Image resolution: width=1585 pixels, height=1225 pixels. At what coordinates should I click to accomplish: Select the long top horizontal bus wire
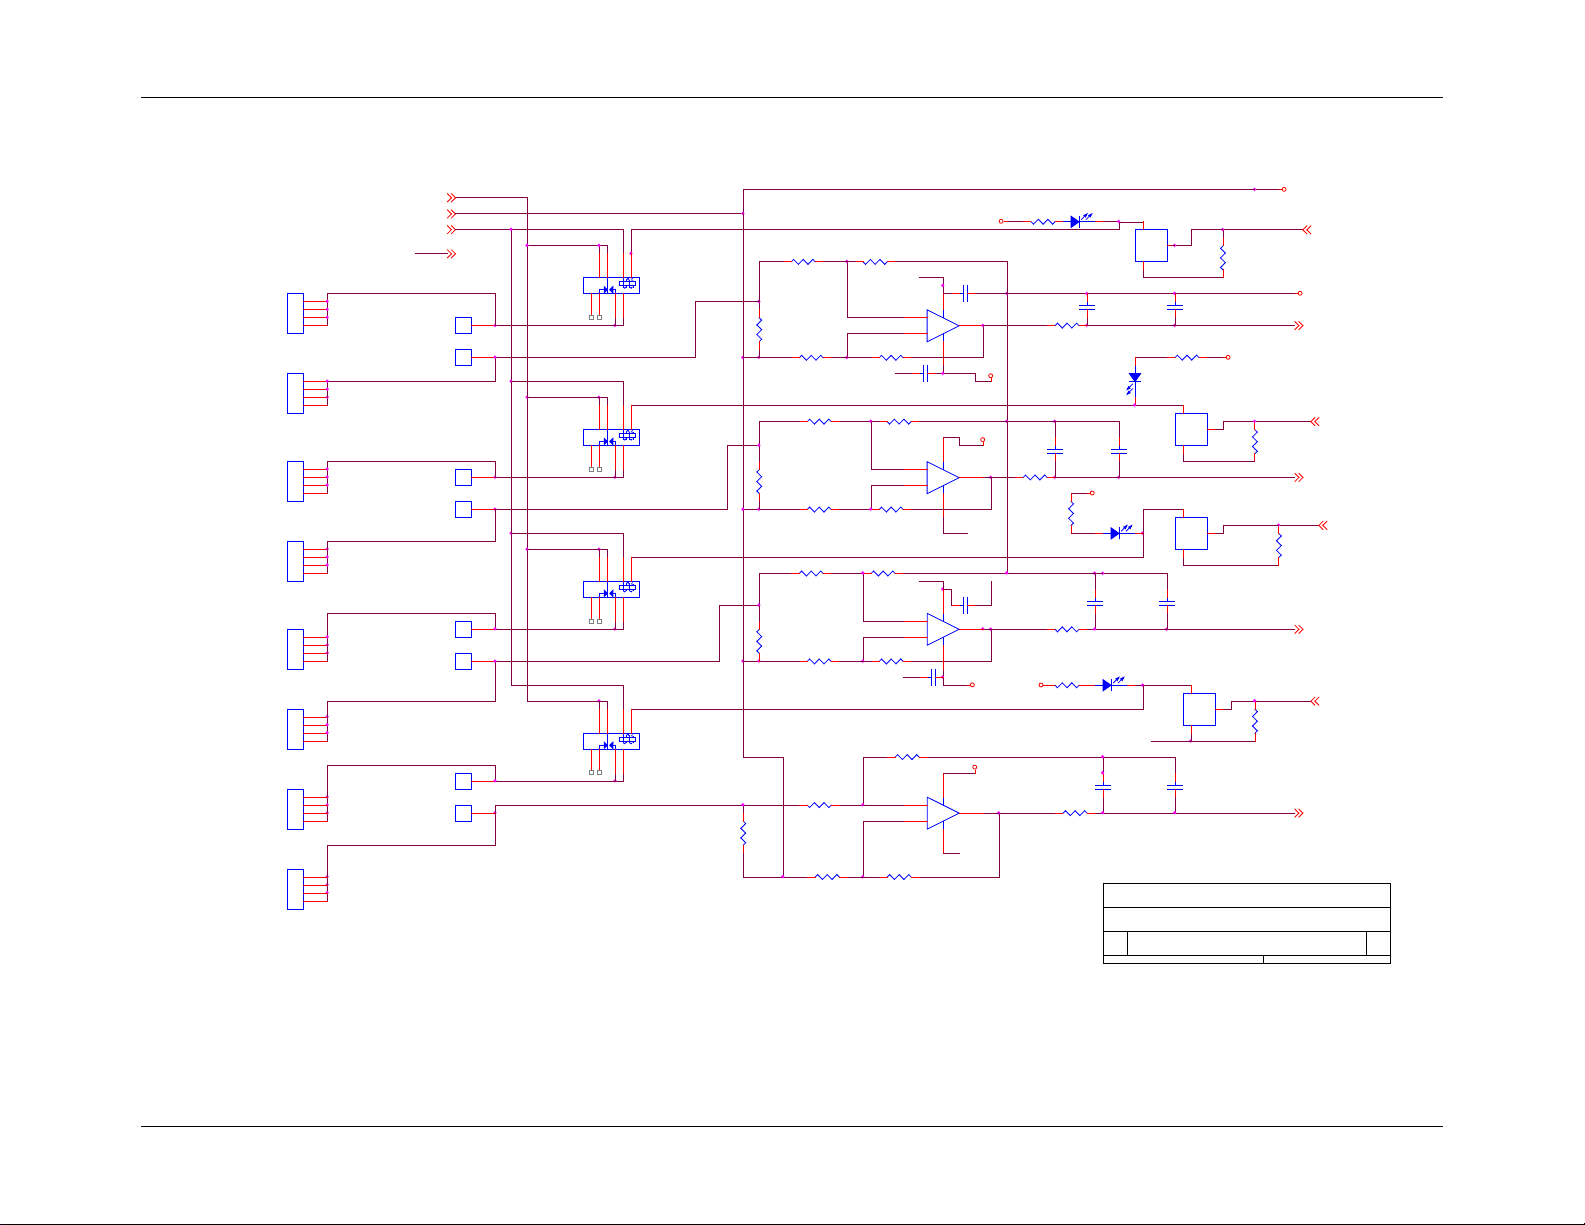tap(1014, 189)
